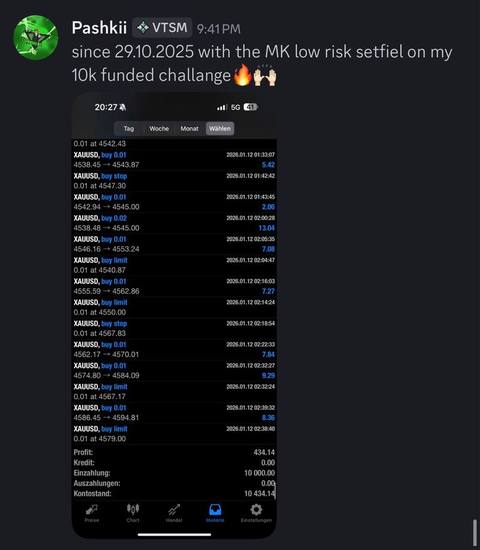Click the 9:41 PM message timestamp
The width and height of the screenshot is (480, 550).
click(x=219, y=29)
